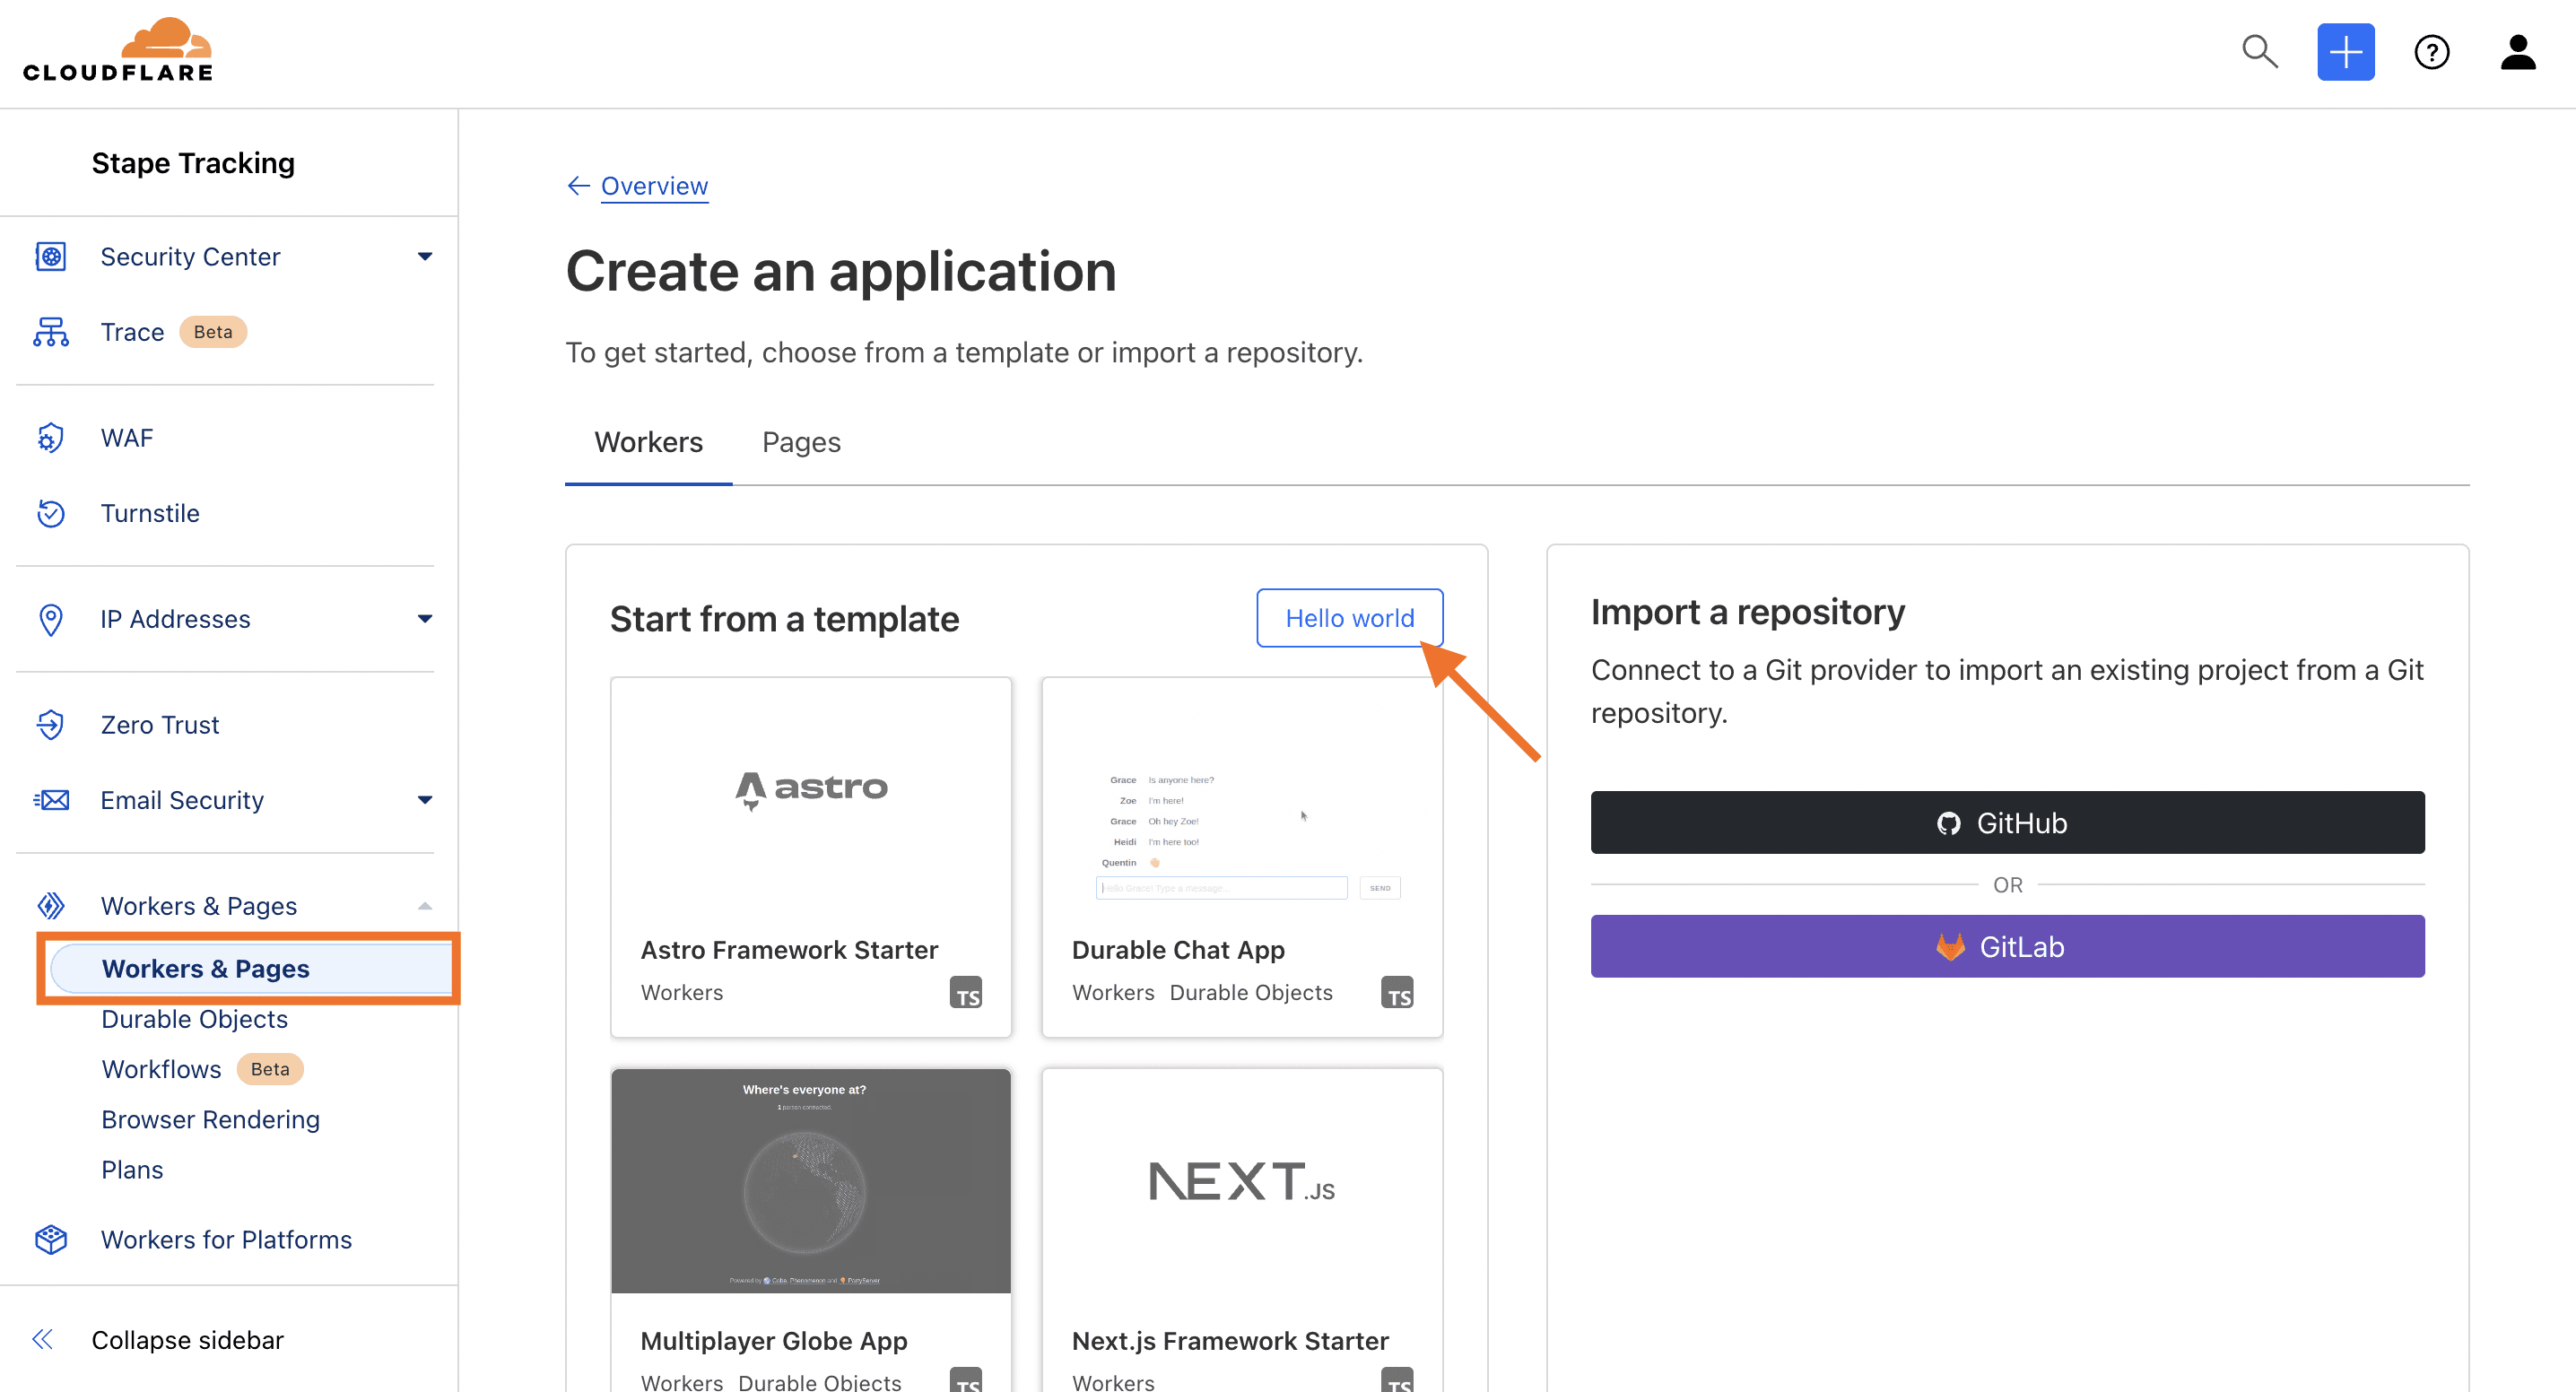The width and height of the screenshot is (2576, 1392).
Task: Select the Astro Framework Starter template card
Action: pyautogui.click(x=810, y=856)
